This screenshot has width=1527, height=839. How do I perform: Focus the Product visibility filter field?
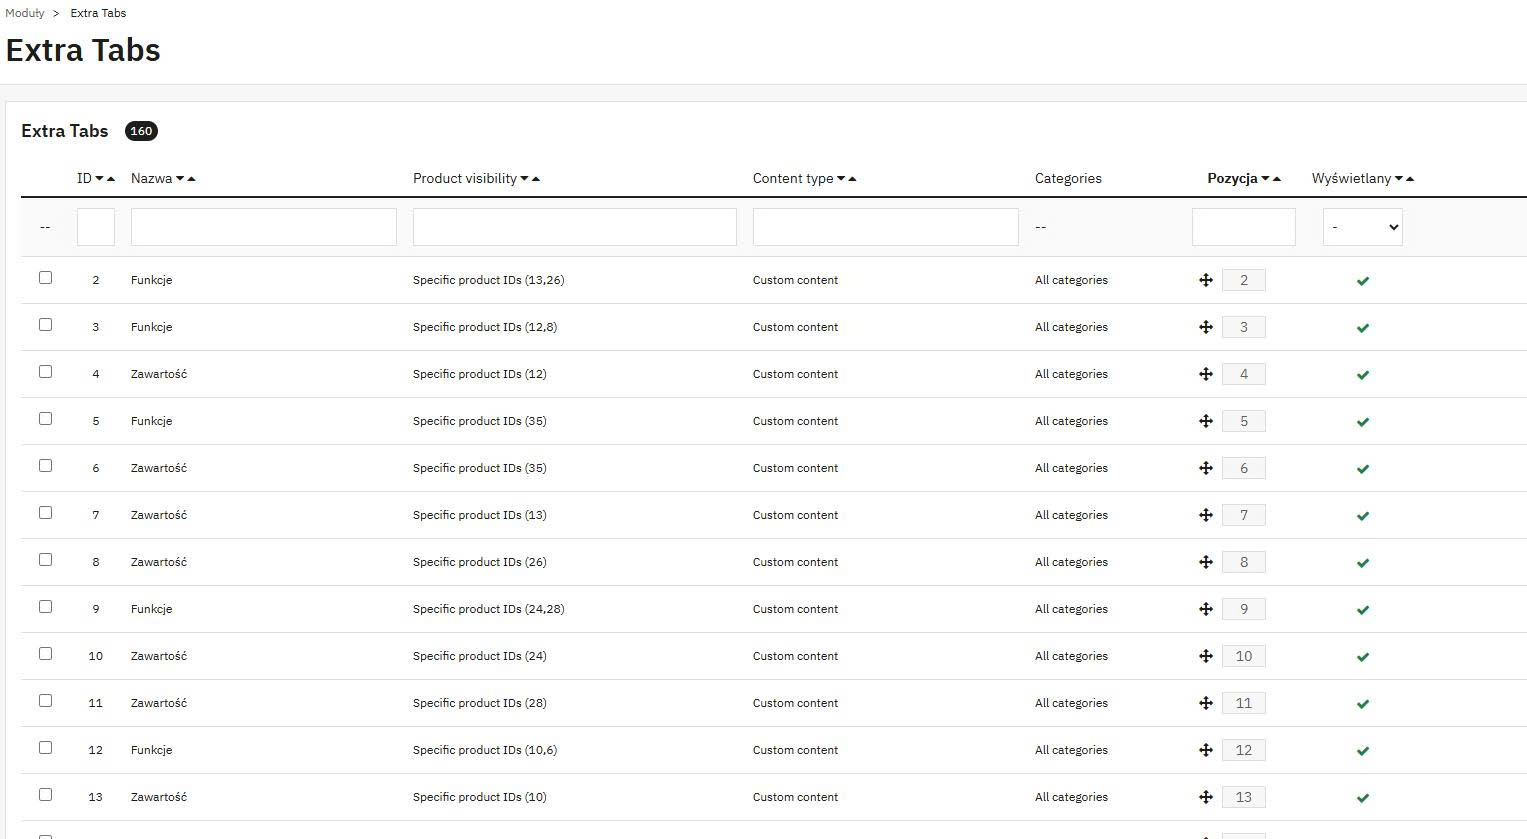[x=575, y=227]
